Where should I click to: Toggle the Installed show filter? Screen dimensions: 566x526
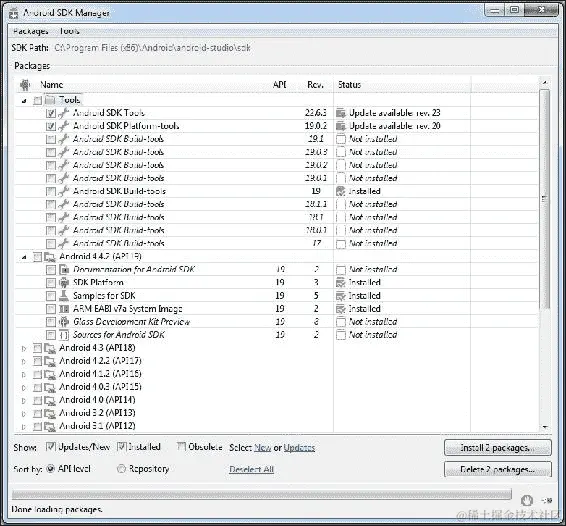click(x=122, y=447)
